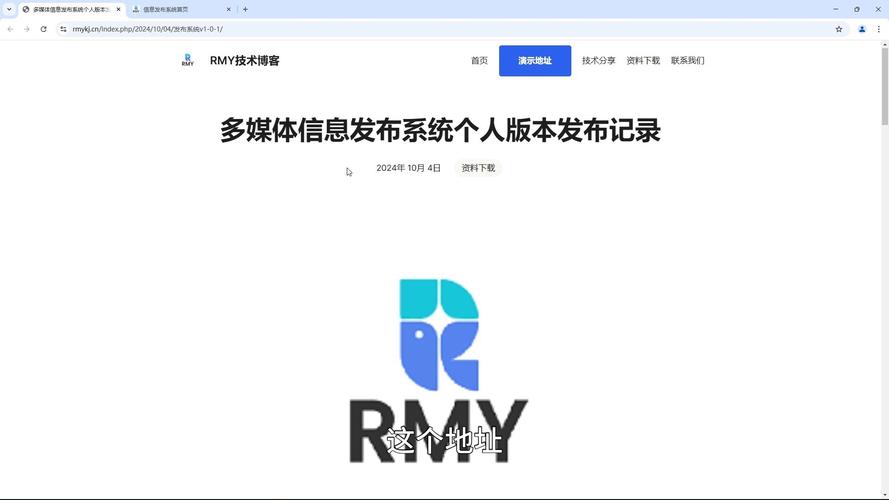
Task: Click the article title 多媒体信息发布系统个人版本发布记录
Action: pos(441,130)
